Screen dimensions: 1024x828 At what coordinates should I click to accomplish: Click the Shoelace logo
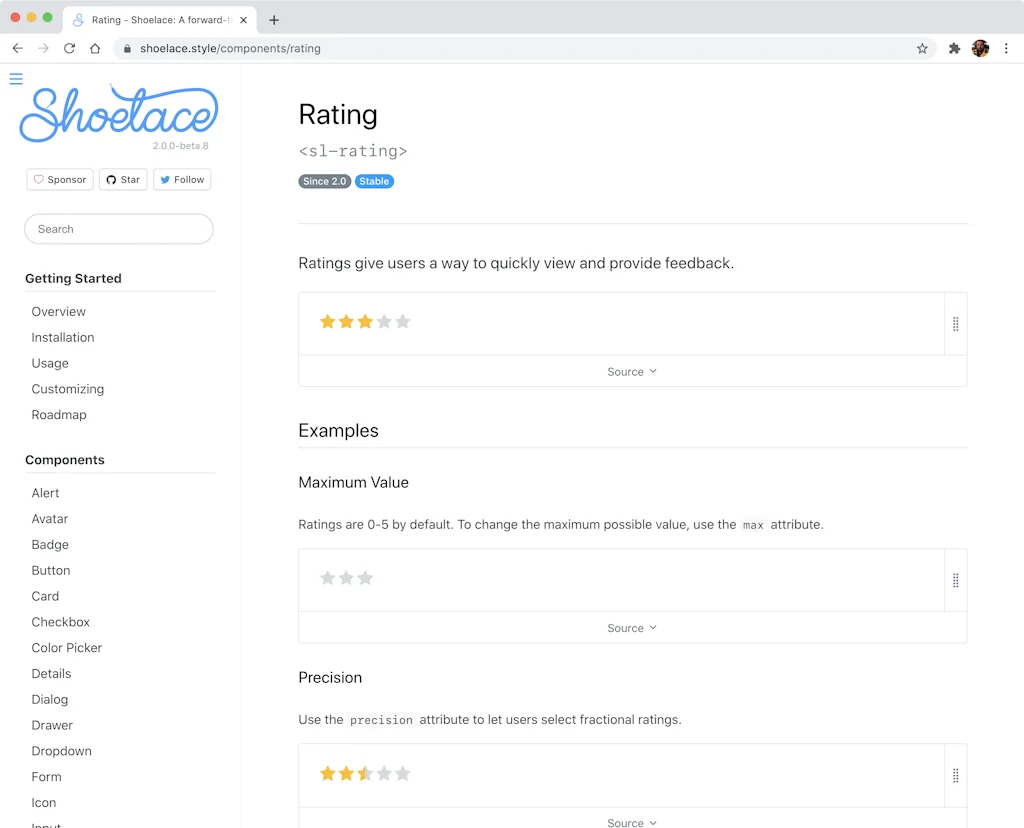click(118, 113)
